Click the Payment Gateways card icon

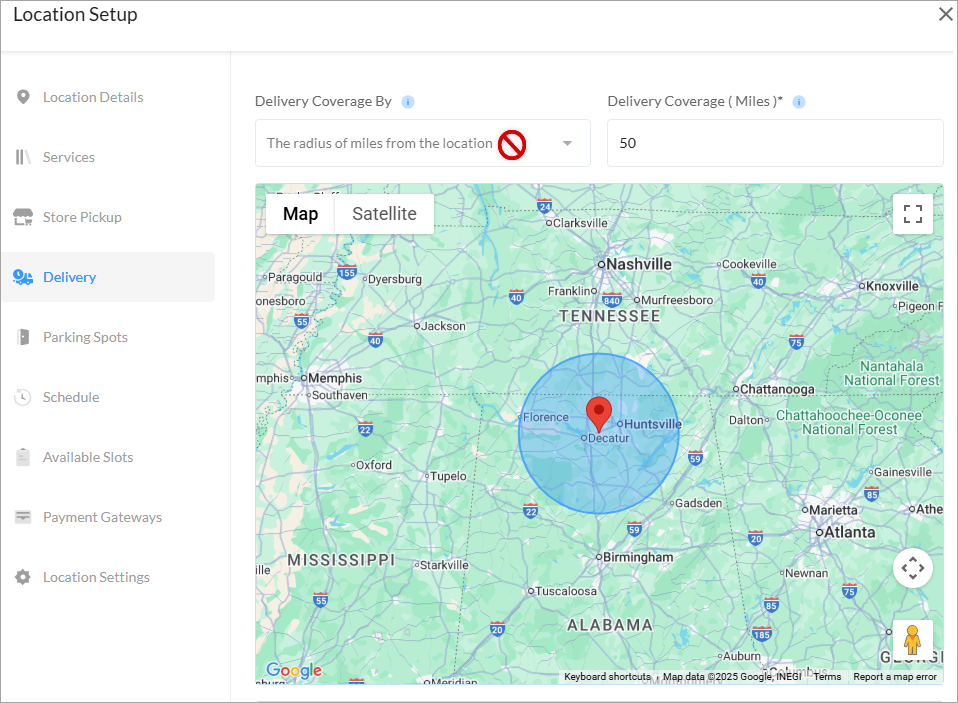pos(23,517)
